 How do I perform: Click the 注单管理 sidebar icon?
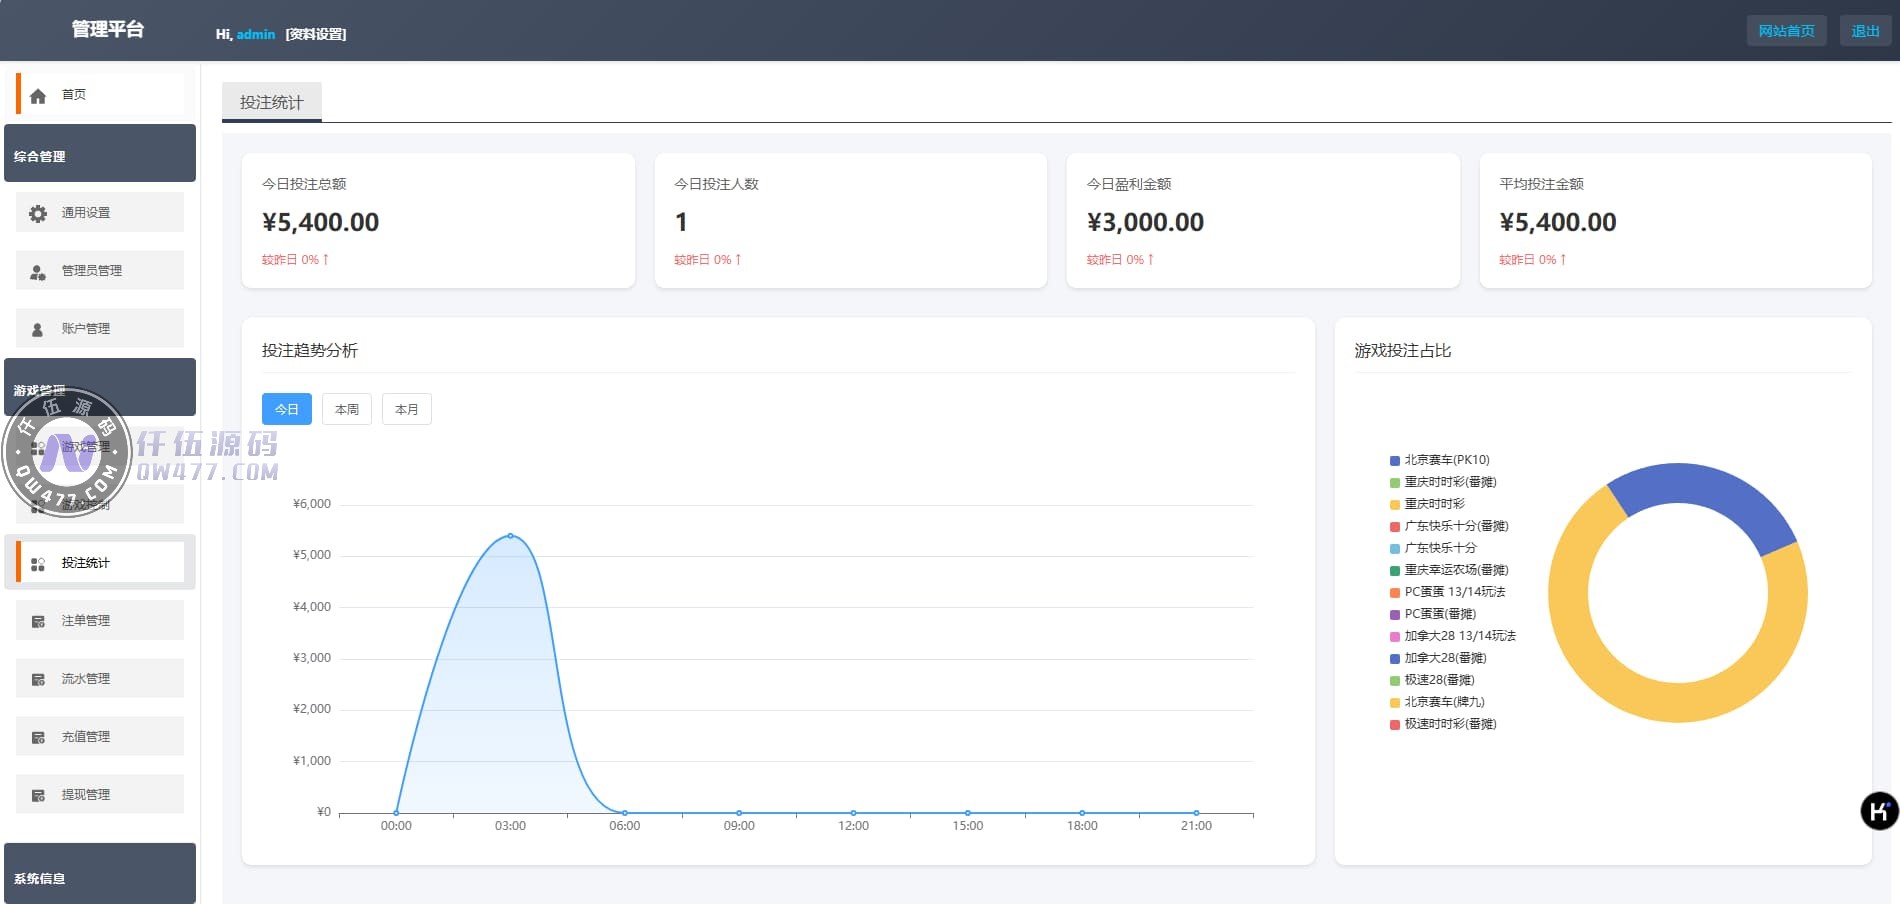38,622
